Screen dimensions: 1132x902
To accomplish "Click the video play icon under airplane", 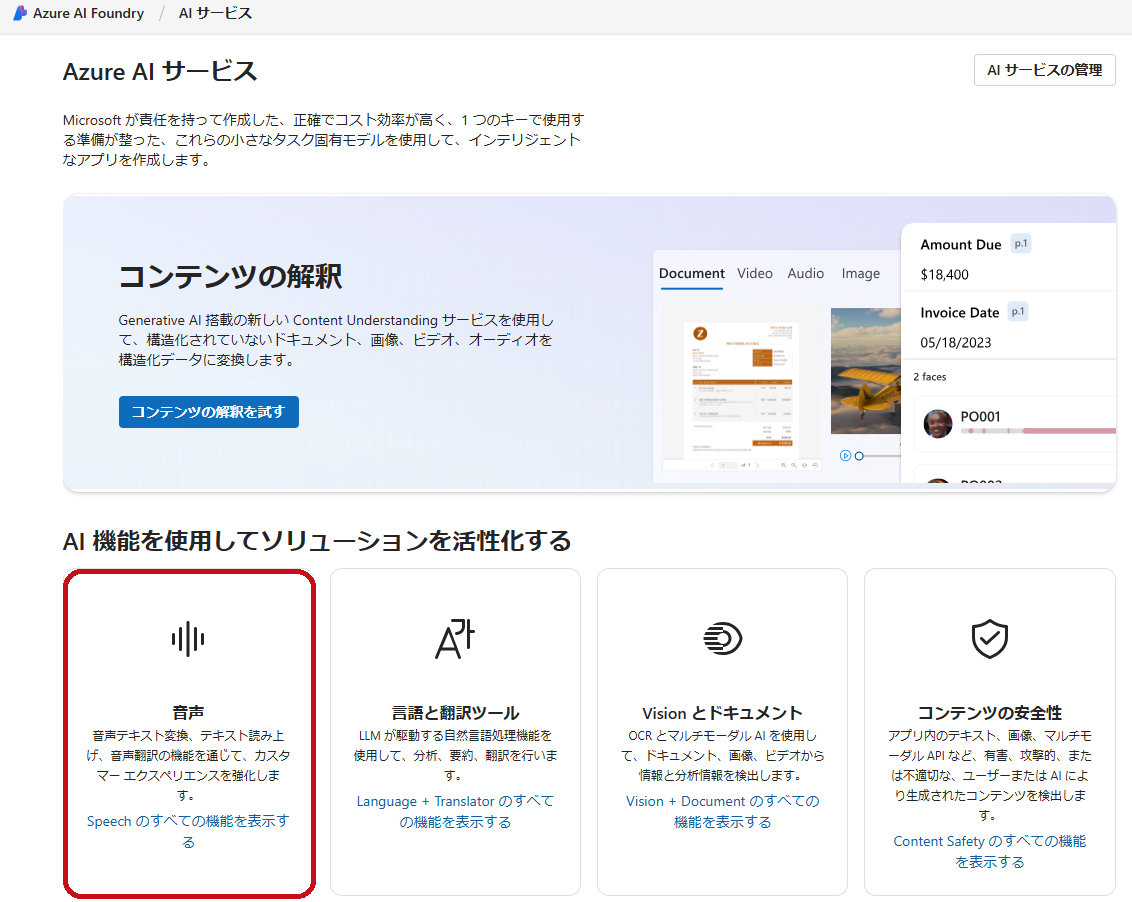I will (845, 456).
